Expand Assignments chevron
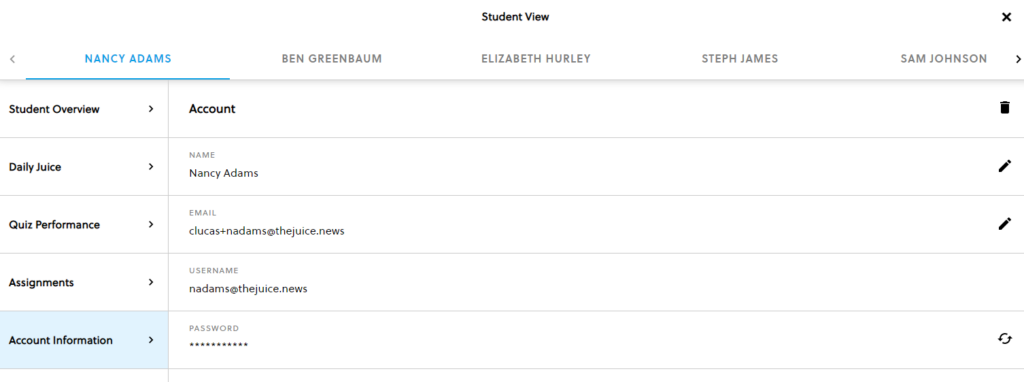The height and width of the screenshot is (382, 1024). tap(151, 282)
